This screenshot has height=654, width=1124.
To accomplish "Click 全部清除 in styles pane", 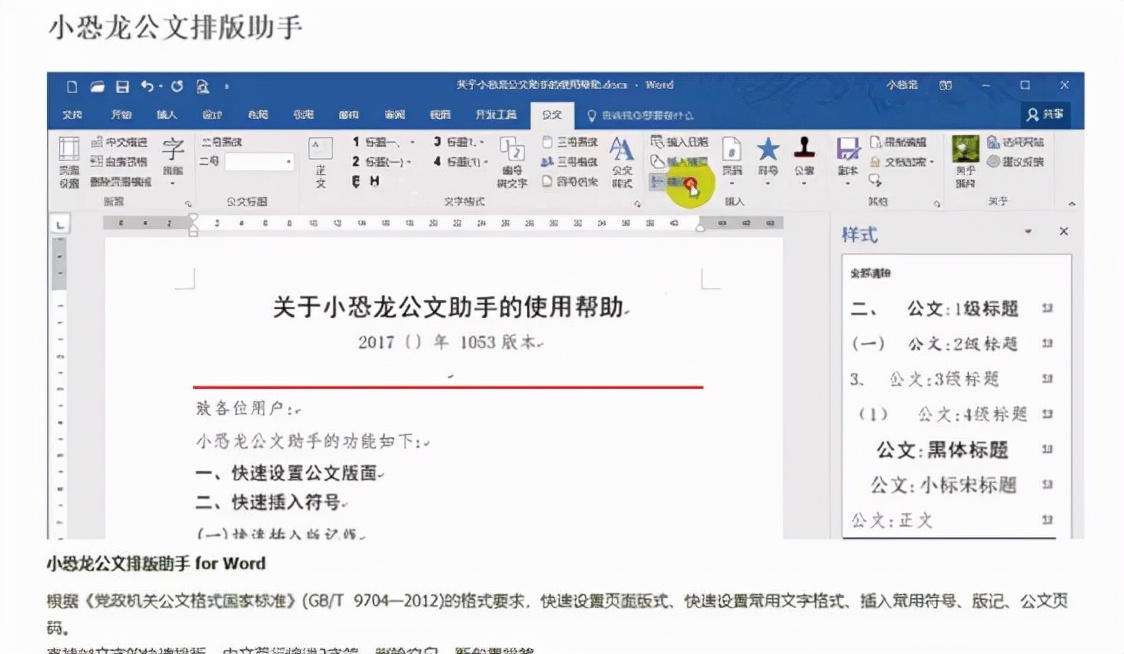I will pos(870,273).
